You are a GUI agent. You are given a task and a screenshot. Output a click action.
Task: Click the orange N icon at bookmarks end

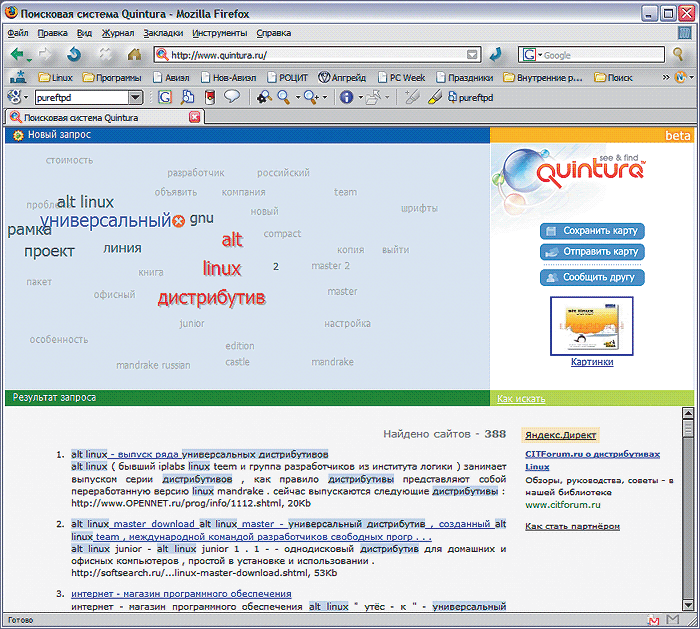(680, 77)
